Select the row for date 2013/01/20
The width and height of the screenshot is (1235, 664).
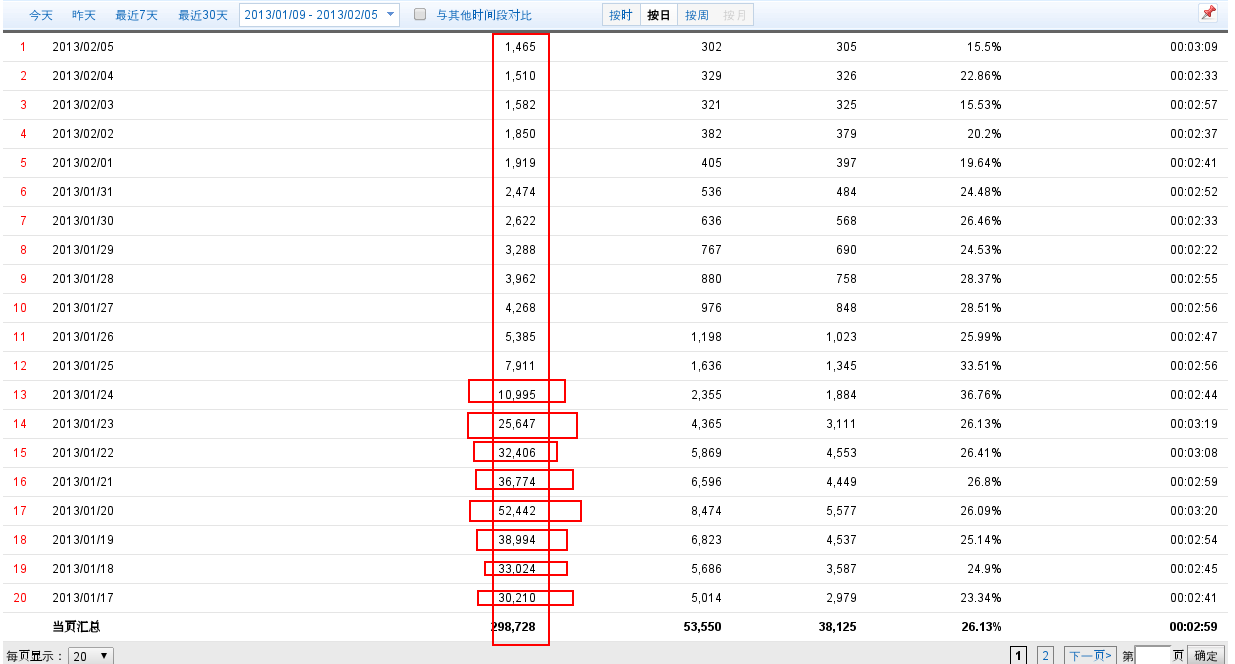[x=83, y=511]
